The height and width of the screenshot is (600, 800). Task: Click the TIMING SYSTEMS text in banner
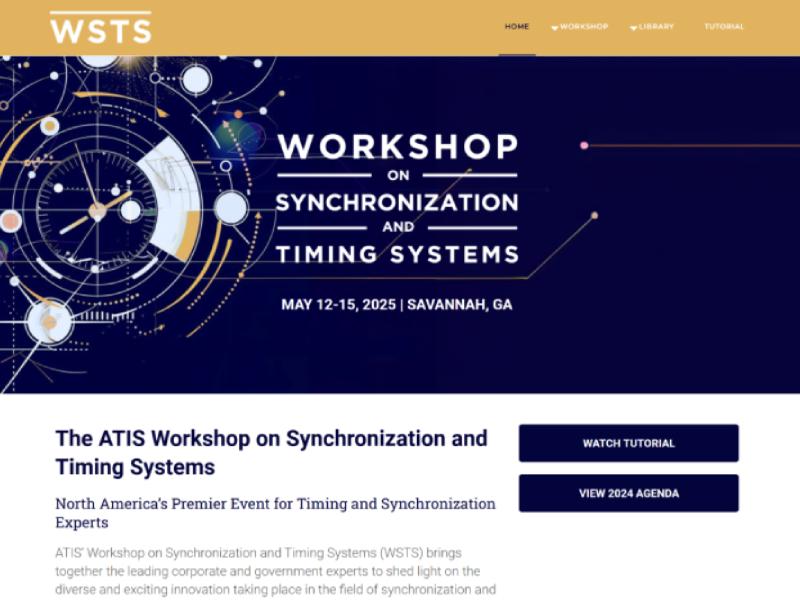pyautogui.click(x=397, y=254)
